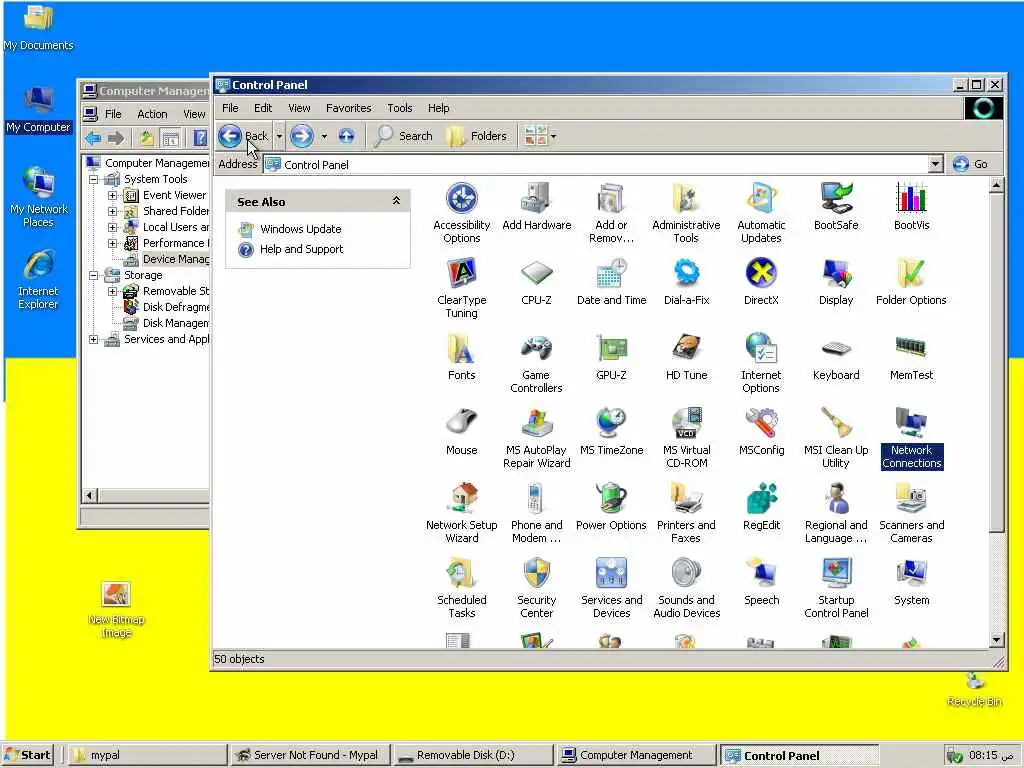Select the Keyboard icon
1024x768 pixels.
(x=836, y=357)
